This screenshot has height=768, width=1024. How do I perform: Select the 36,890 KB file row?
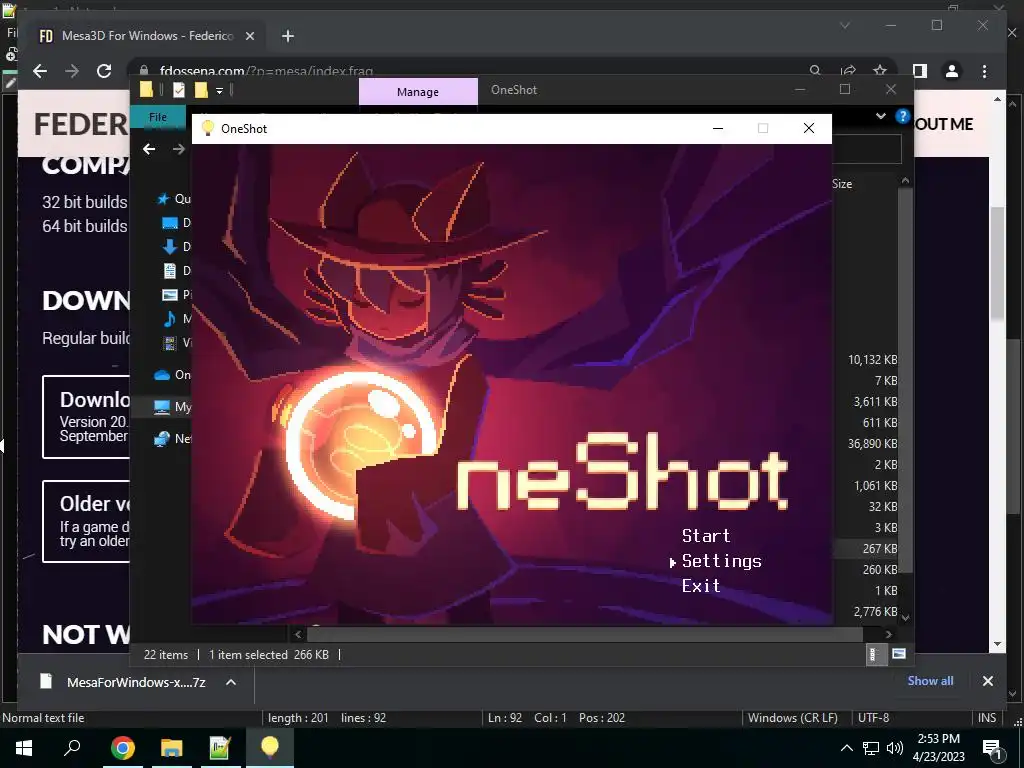[x=872, y=443]
